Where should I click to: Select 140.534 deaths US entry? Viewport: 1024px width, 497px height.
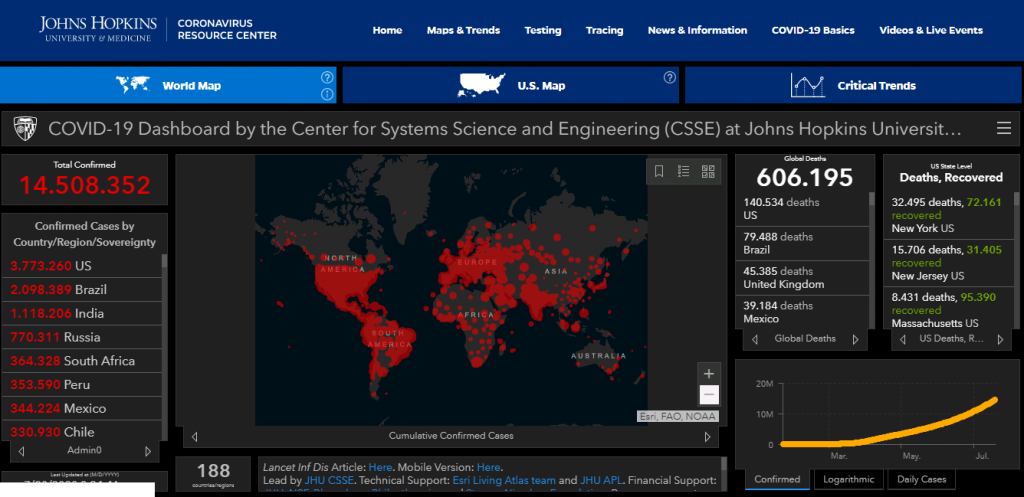click(x=803, y=208)
